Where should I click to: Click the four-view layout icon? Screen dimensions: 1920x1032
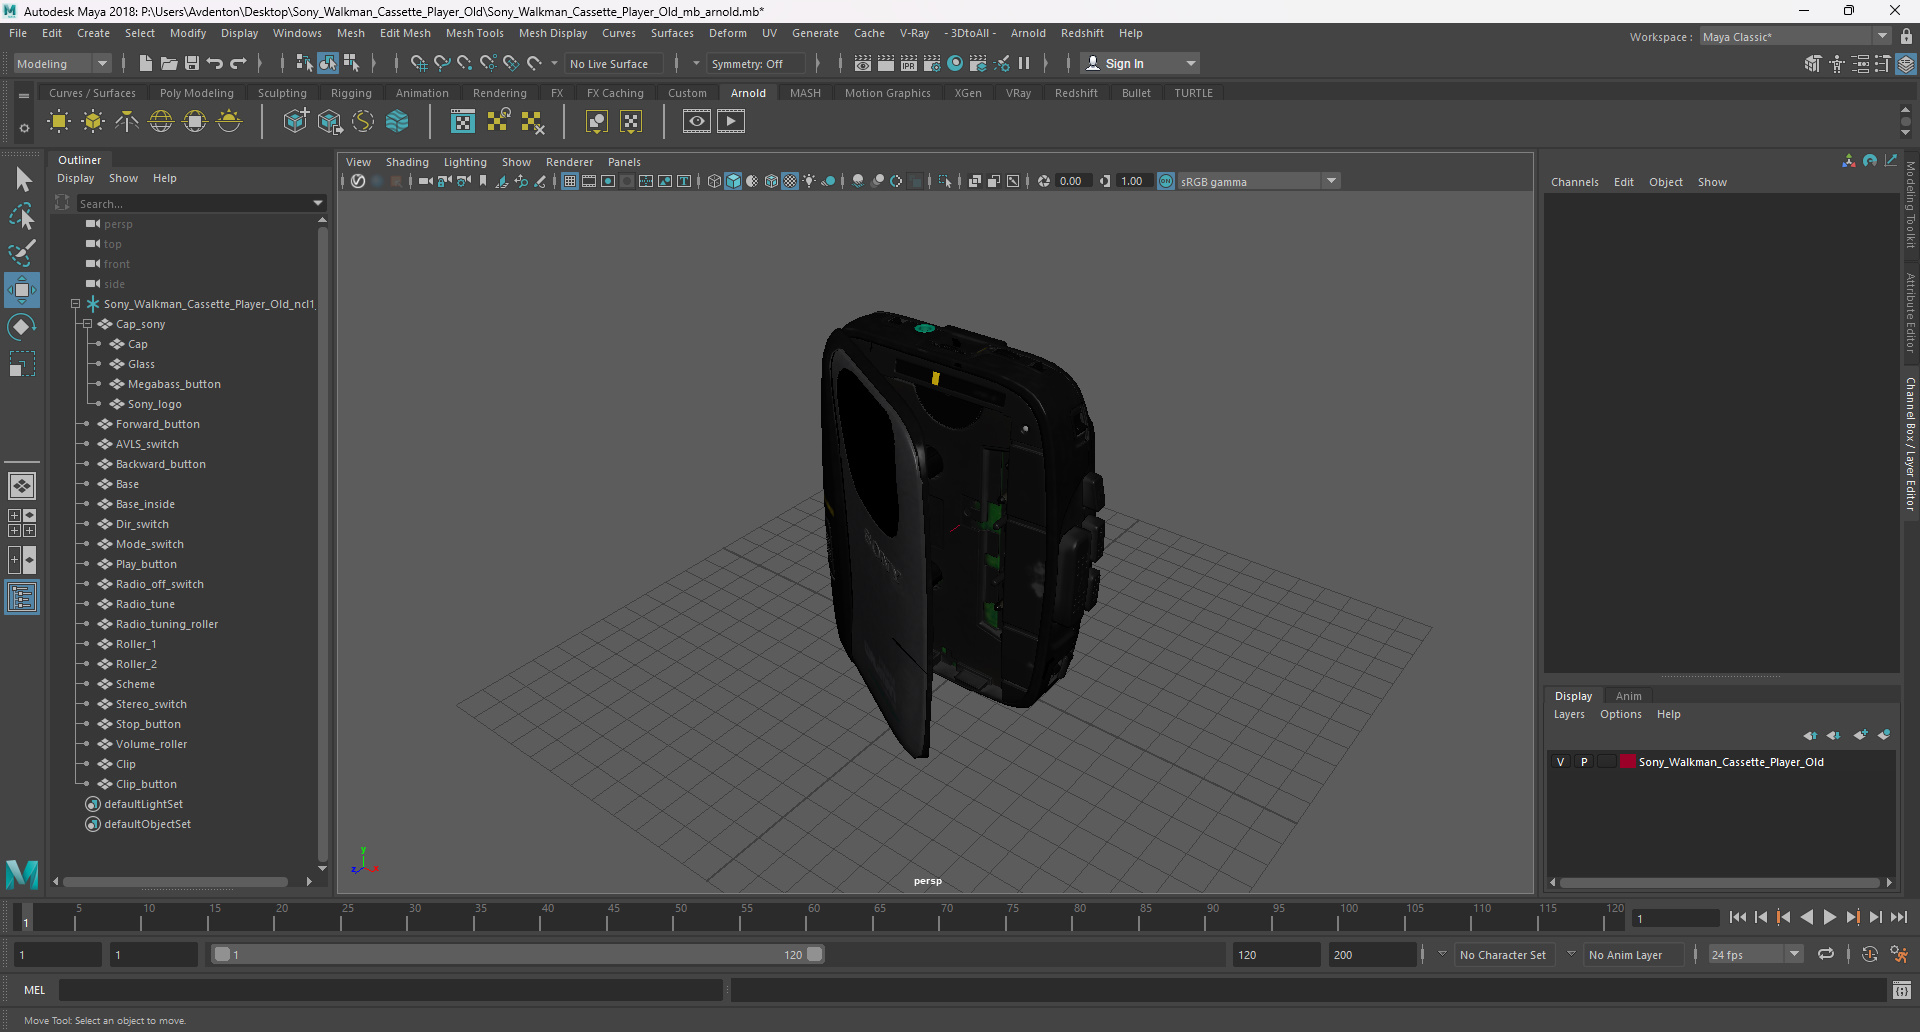point(22,523)
